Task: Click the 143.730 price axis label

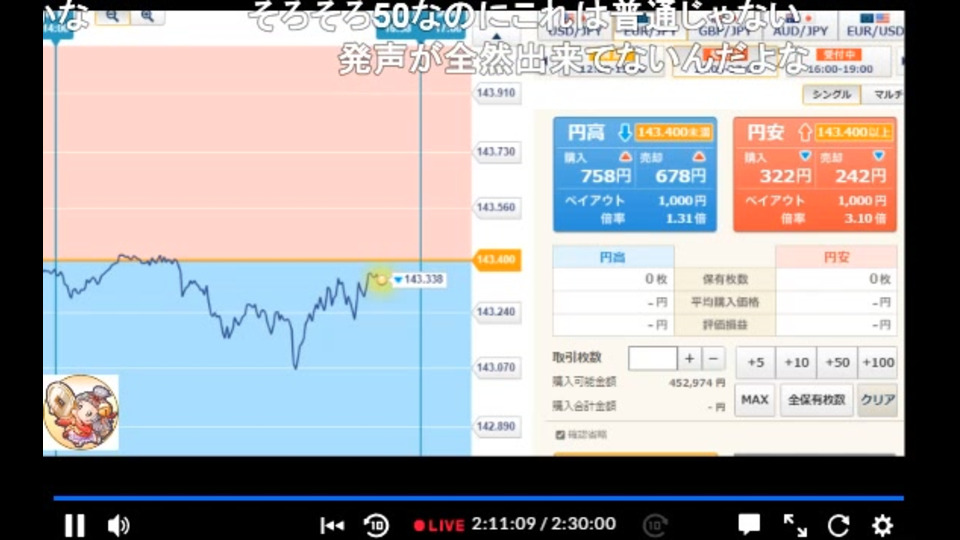Action: click(x=497, y=152)
